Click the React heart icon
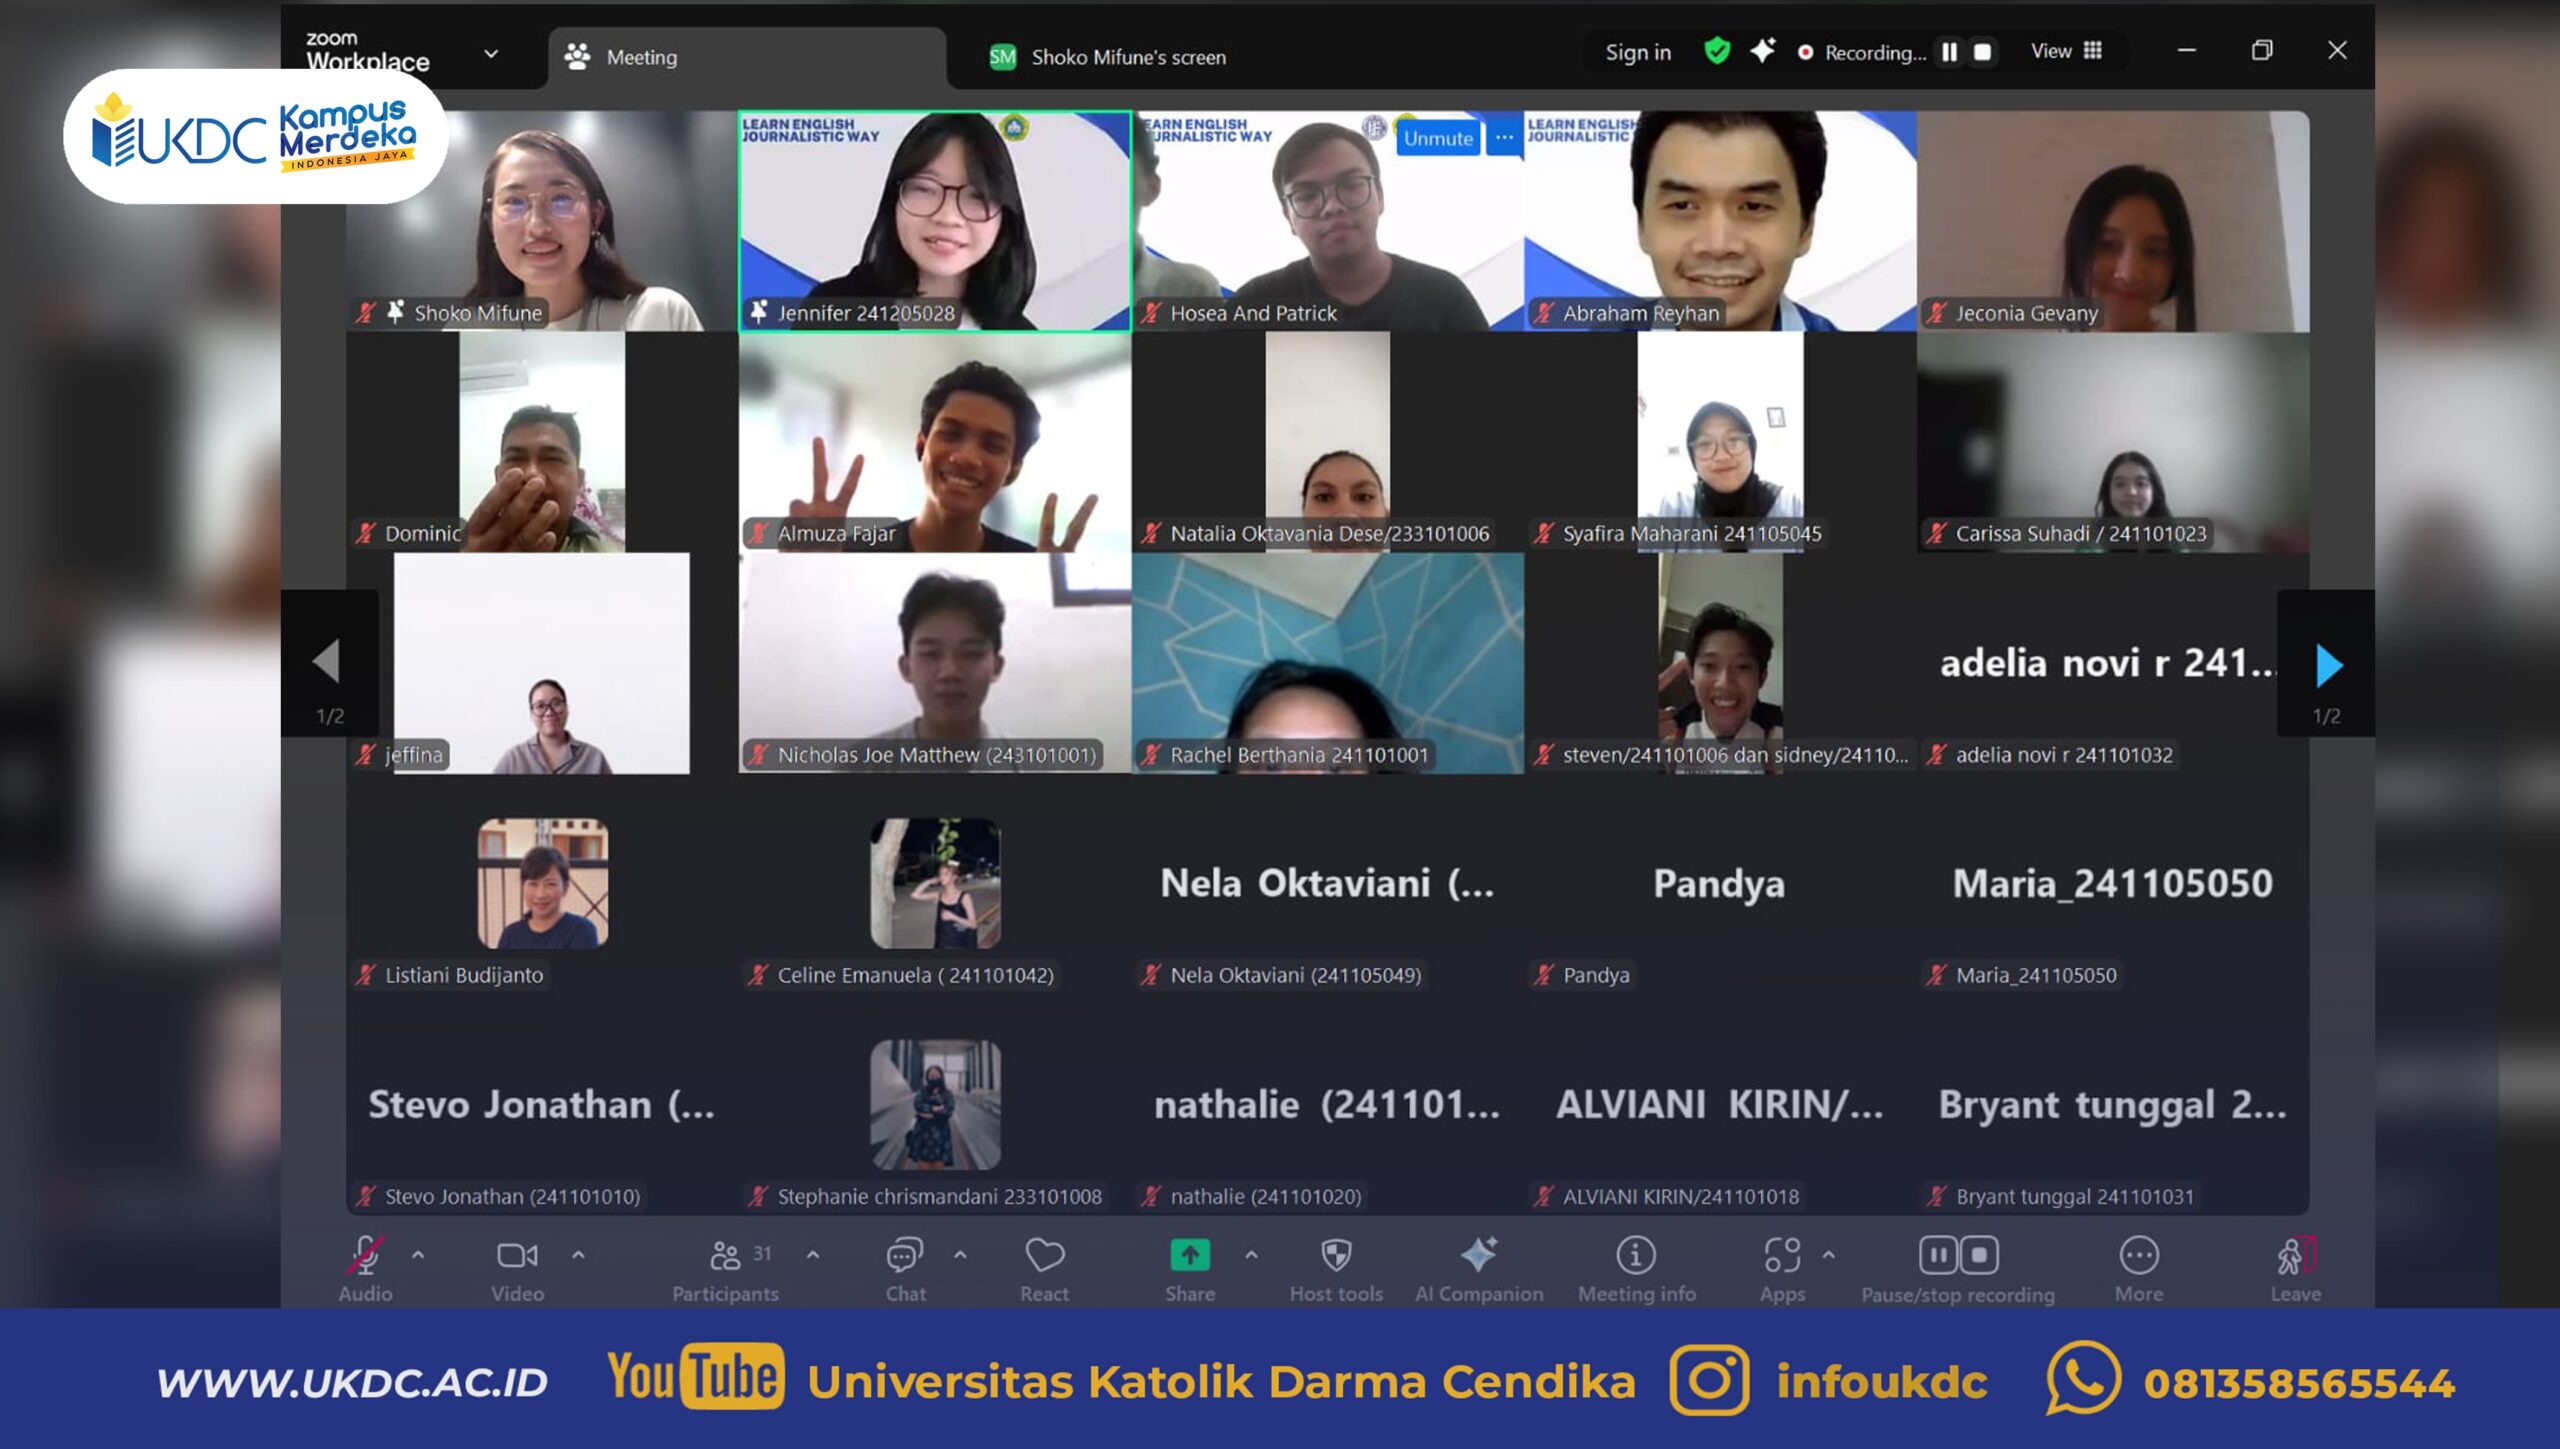This screenshot has height=1449, width=2560. click(x=1044, y=1256)
